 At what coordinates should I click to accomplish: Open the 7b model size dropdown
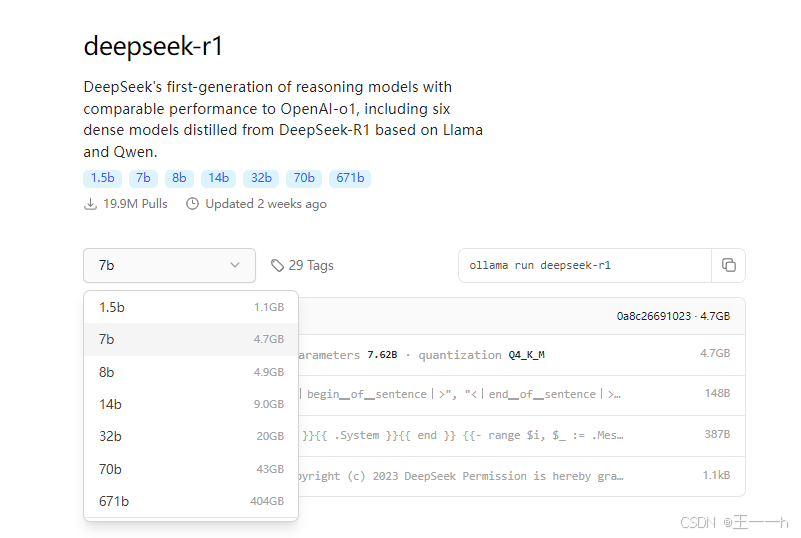coord(169,265)
